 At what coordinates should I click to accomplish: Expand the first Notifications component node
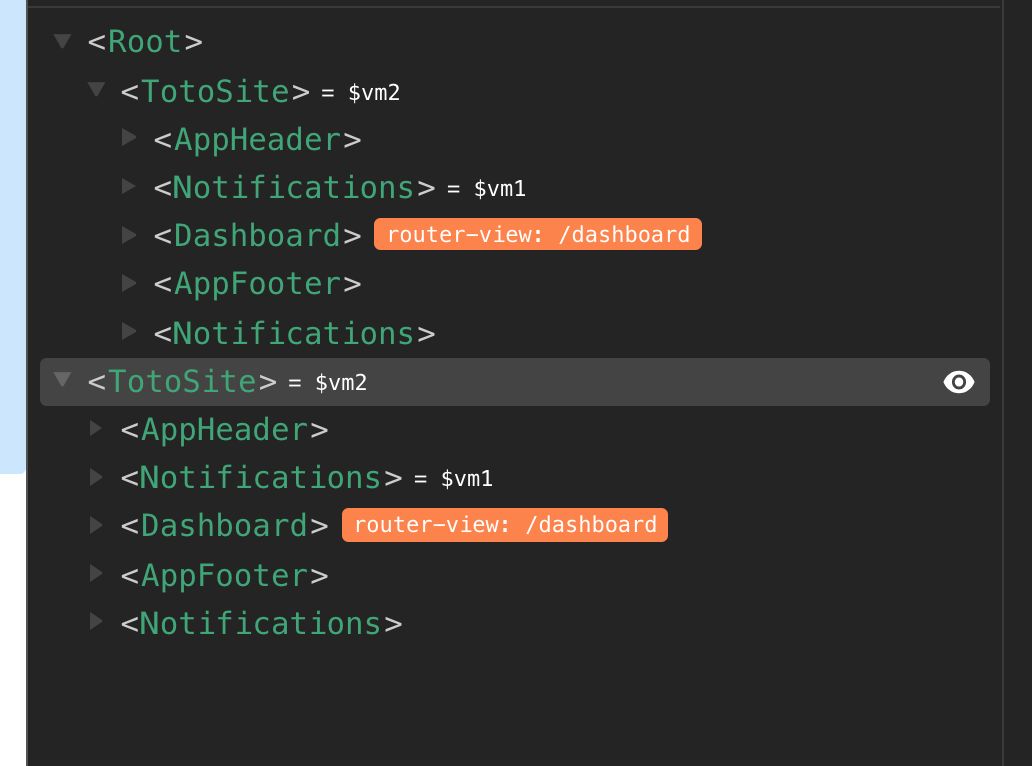pyautogui.click(x=130, y=186)
